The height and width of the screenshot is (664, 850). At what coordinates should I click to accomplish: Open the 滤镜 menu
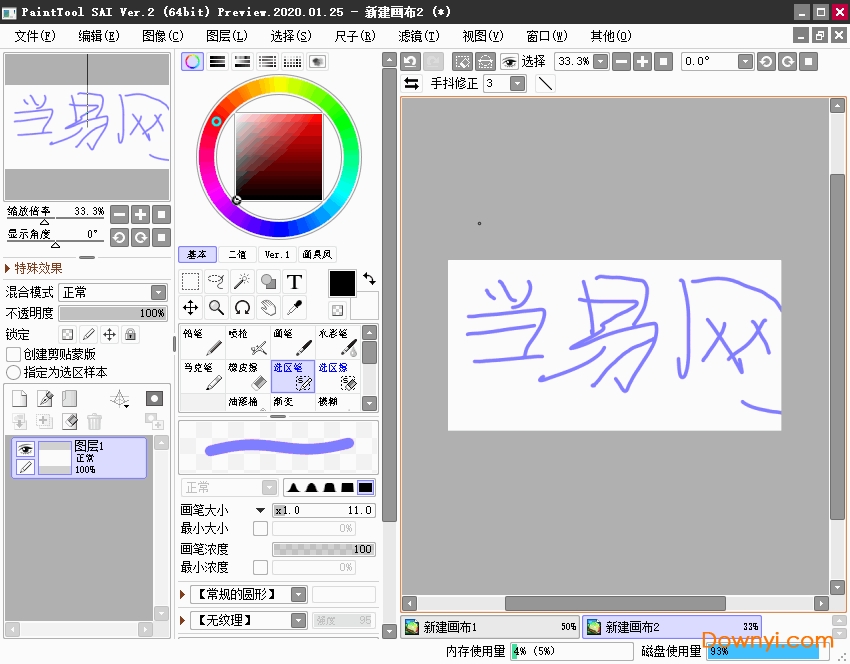418,36
